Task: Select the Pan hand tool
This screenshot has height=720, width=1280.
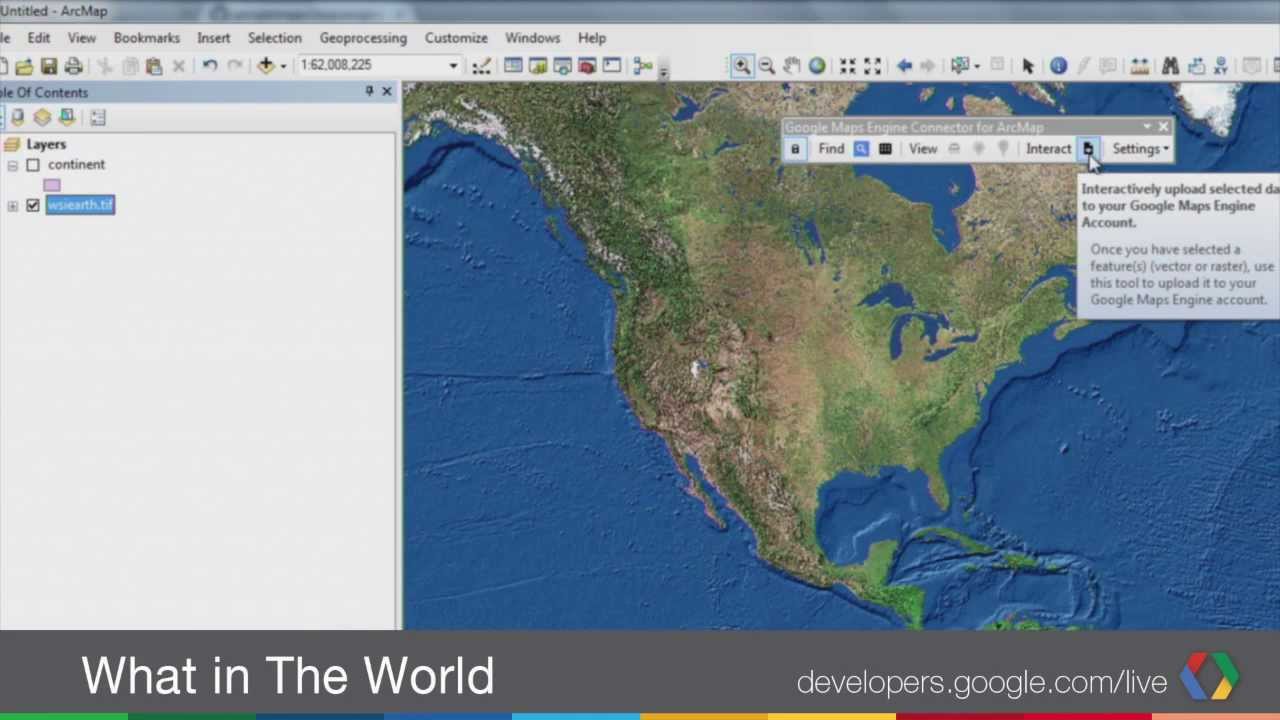Action: 792,66
